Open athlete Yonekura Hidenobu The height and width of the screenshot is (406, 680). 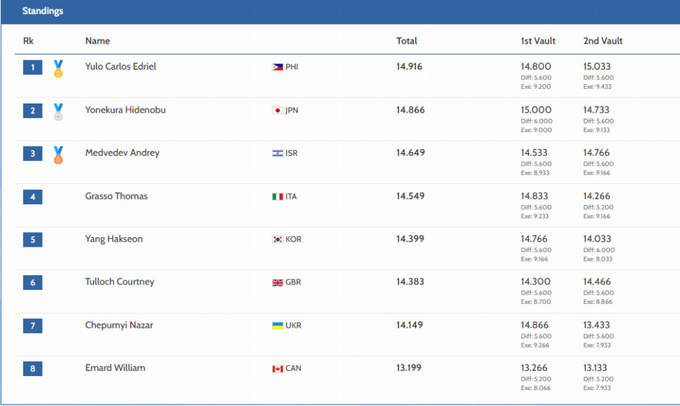(x=125, y=110)
